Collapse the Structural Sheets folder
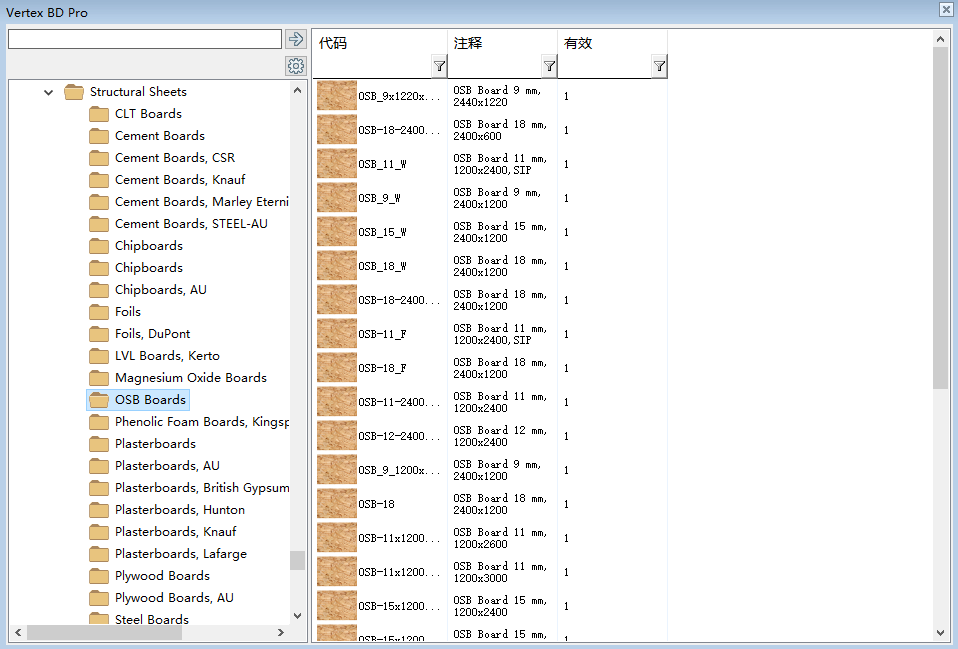The image size is (958, 649). tap(48, 92)
